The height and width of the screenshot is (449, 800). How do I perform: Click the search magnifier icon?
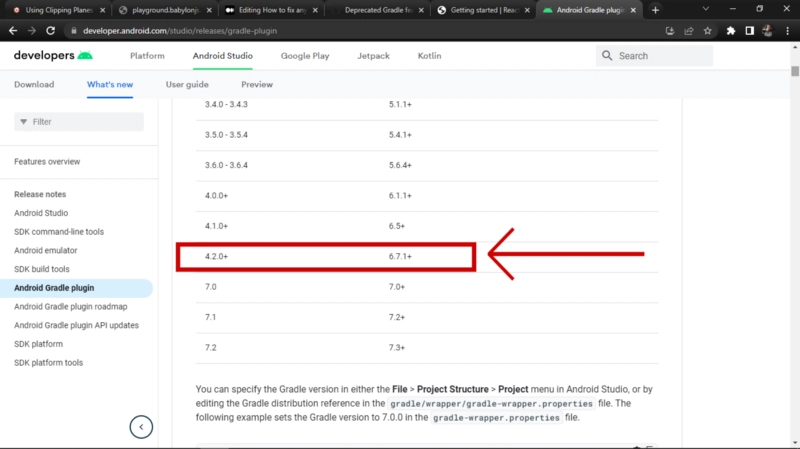click(x=607, y=56)
